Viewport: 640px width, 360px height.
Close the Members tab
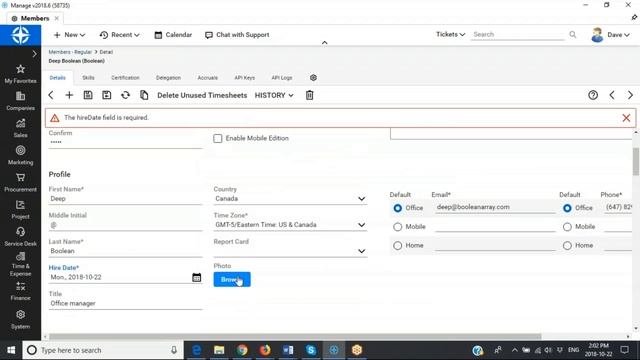[57, 18]
